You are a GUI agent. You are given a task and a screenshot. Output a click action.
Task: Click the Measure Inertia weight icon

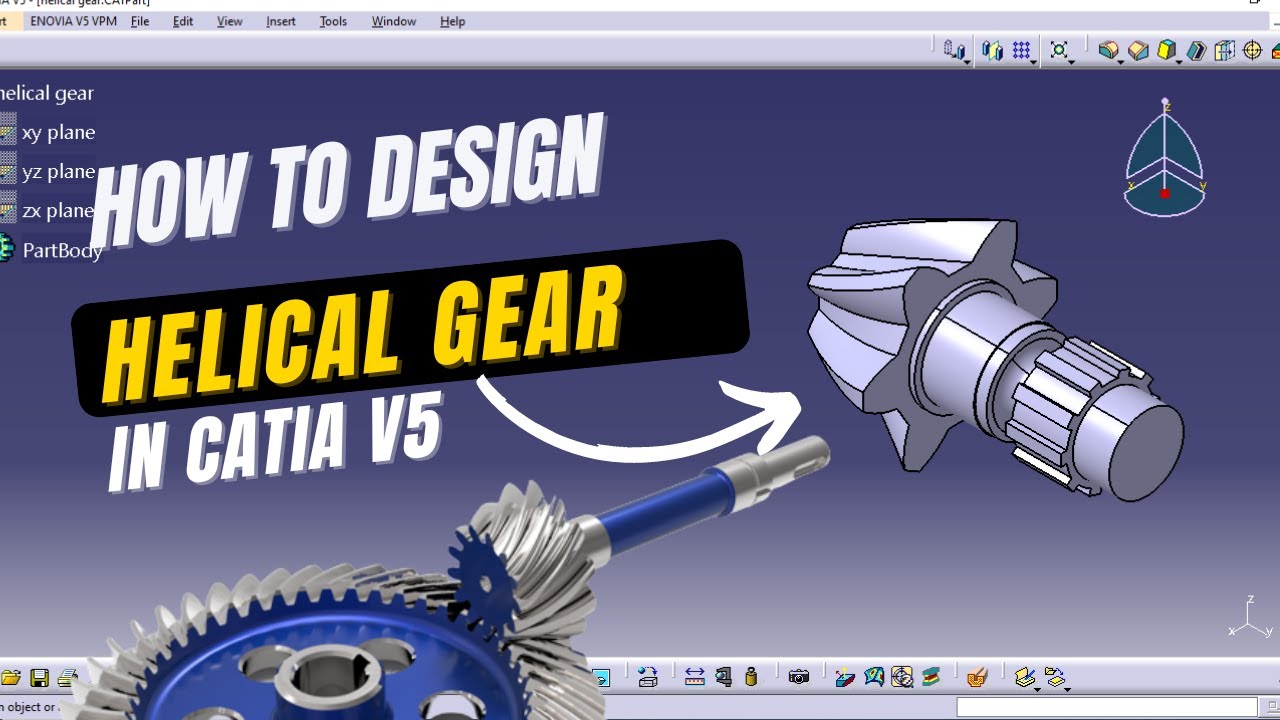point(751,677)
